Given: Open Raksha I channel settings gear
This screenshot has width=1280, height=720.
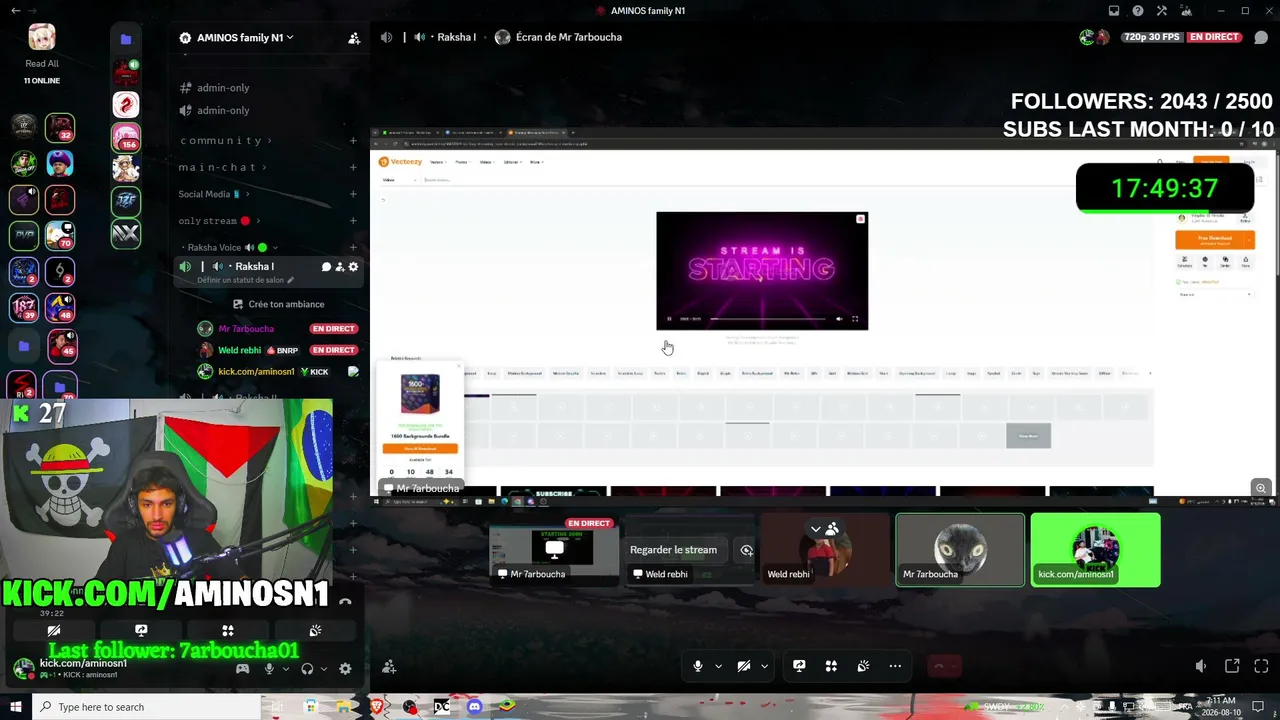Looking at the screenshot, I should click(x=353, y=267).
